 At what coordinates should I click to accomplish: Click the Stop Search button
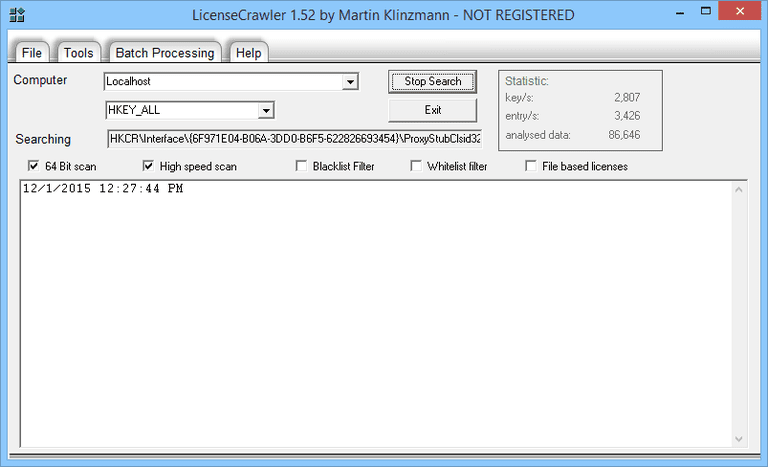(432, 81)
